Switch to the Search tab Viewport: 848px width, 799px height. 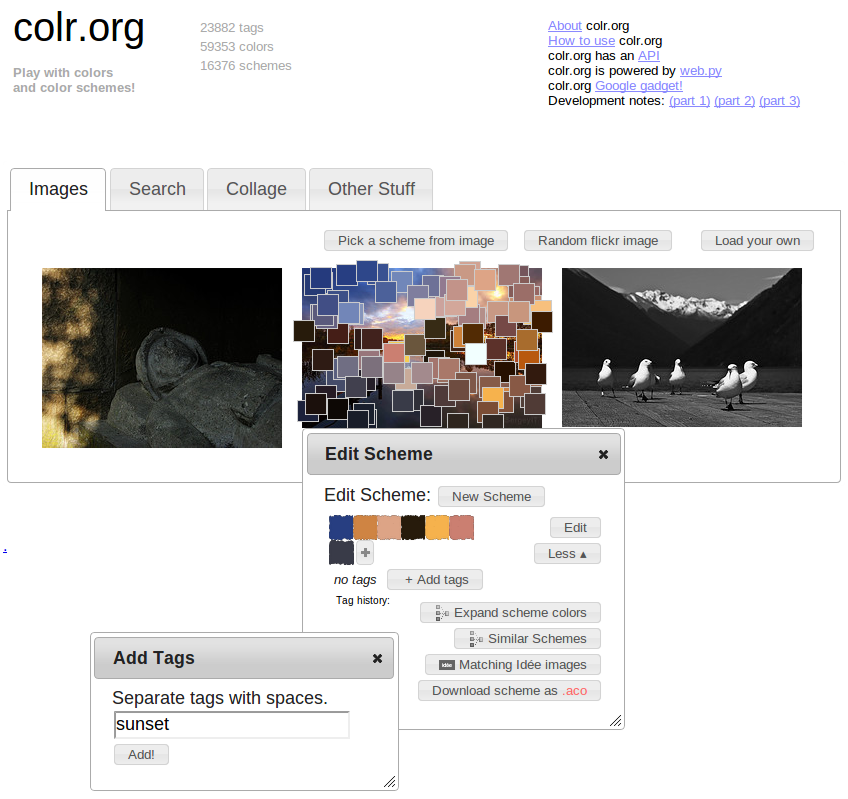(x=157, y=189)
